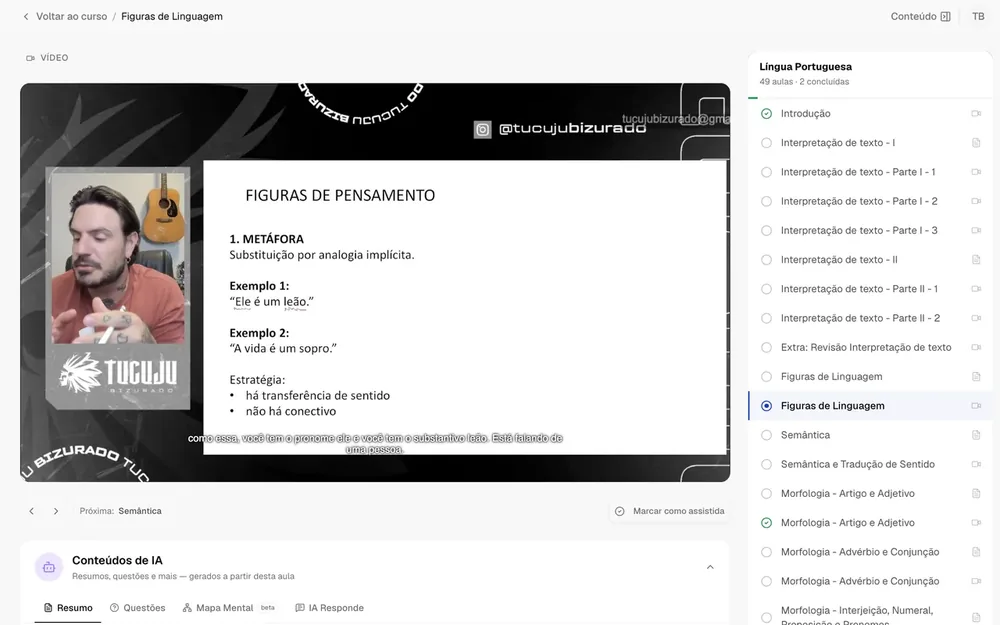Image resolution: width=1000 pixels, height=625 pixels.
Task: Click the back chevron beside Voltar ao curso
Action: tap(26, 17)
